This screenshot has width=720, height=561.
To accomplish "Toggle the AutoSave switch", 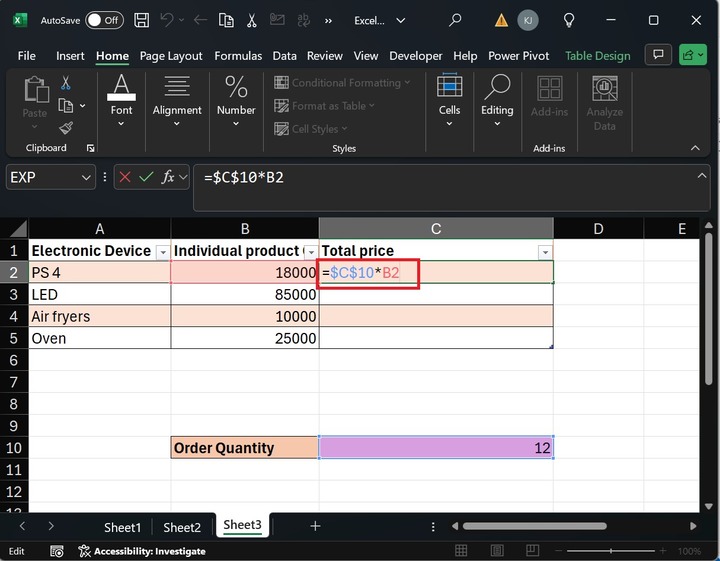I will tap(104, 20).
